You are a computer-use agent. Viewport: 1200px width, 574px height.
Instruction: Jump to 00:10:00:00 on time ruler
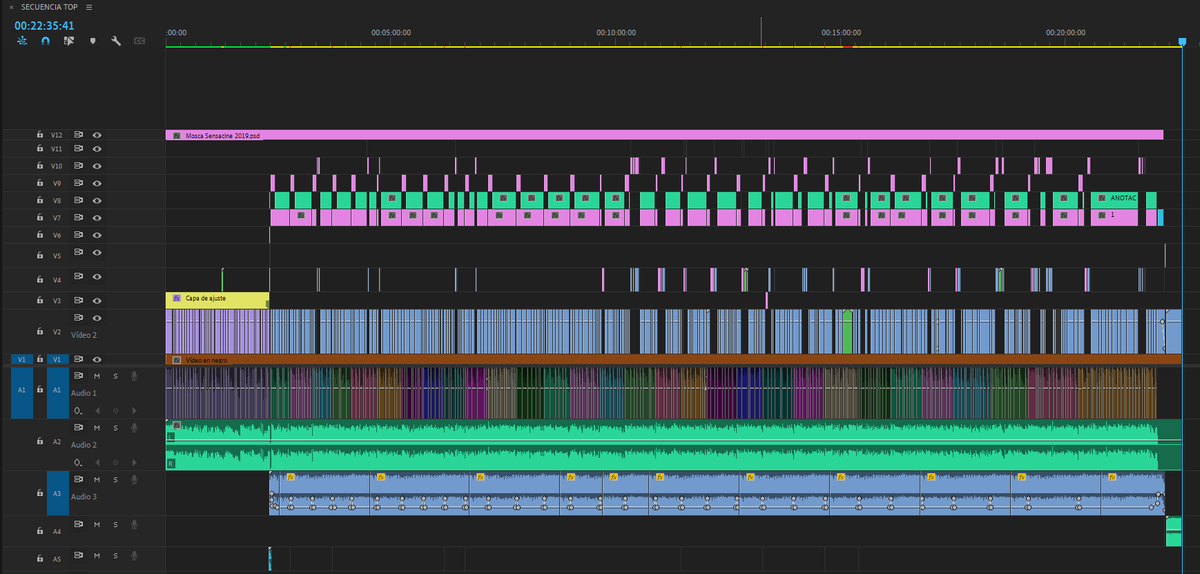[x=616, y=32]
